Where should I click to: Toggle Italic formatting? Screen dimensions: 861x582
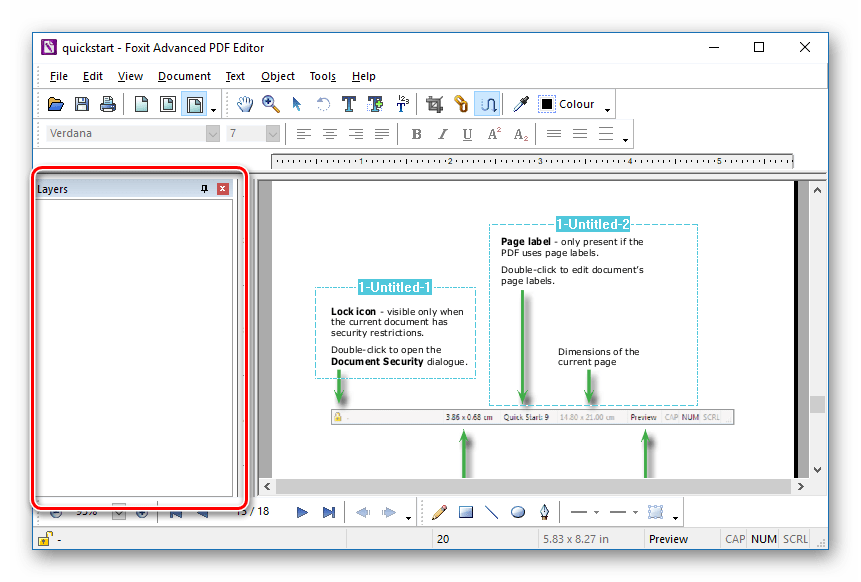pos(442,134)
